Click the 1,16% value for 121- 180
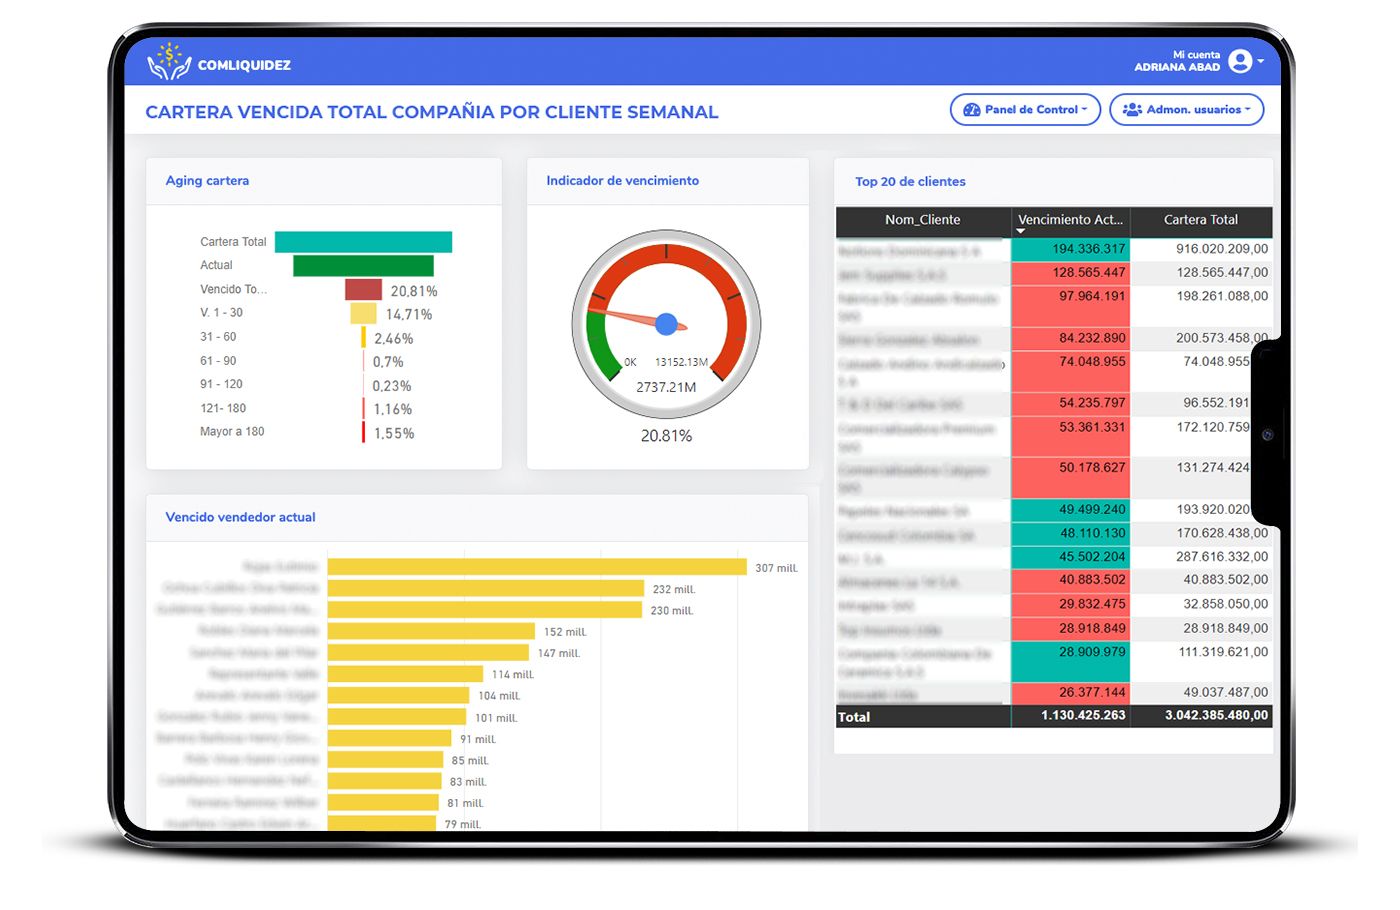The height and width of the screenshot is (910, 1400). click(393, 409)
